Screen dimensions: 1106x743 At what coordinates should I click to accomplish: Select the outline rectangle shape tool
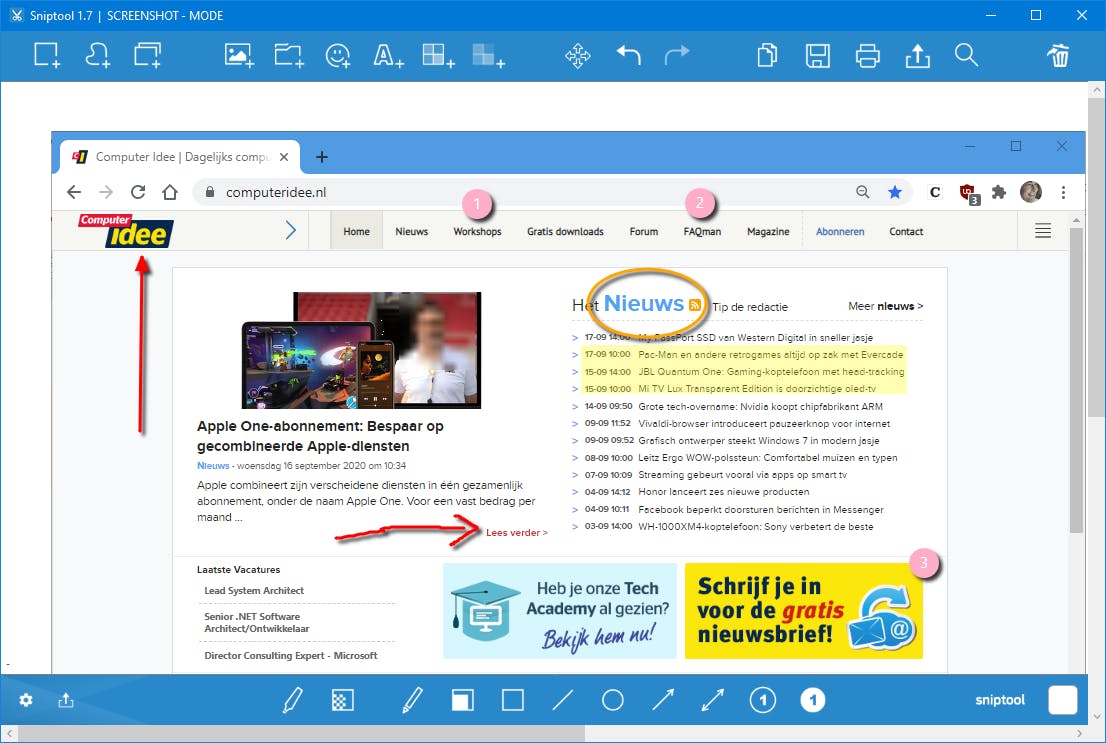point(513,700)
